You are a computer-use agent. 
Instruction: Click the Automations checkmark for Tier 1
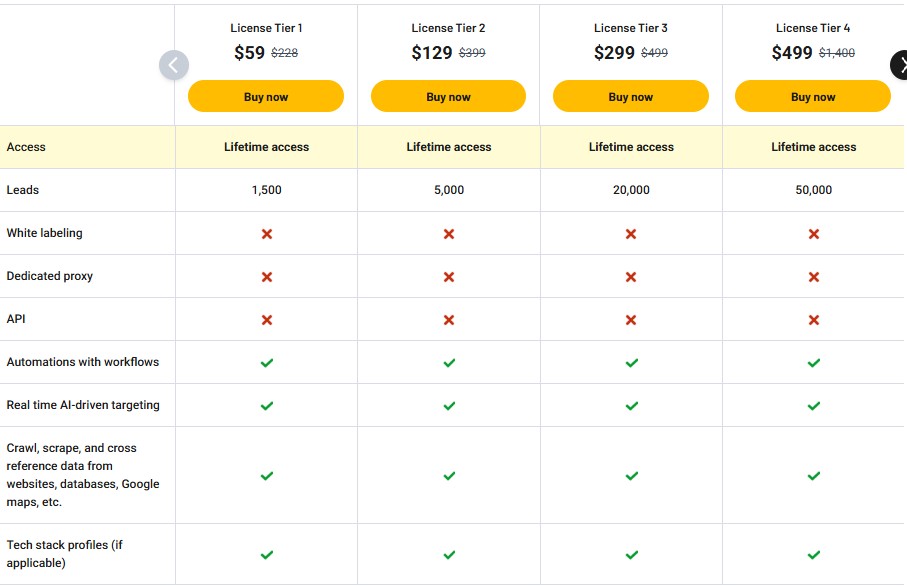[x=267, y=363]
